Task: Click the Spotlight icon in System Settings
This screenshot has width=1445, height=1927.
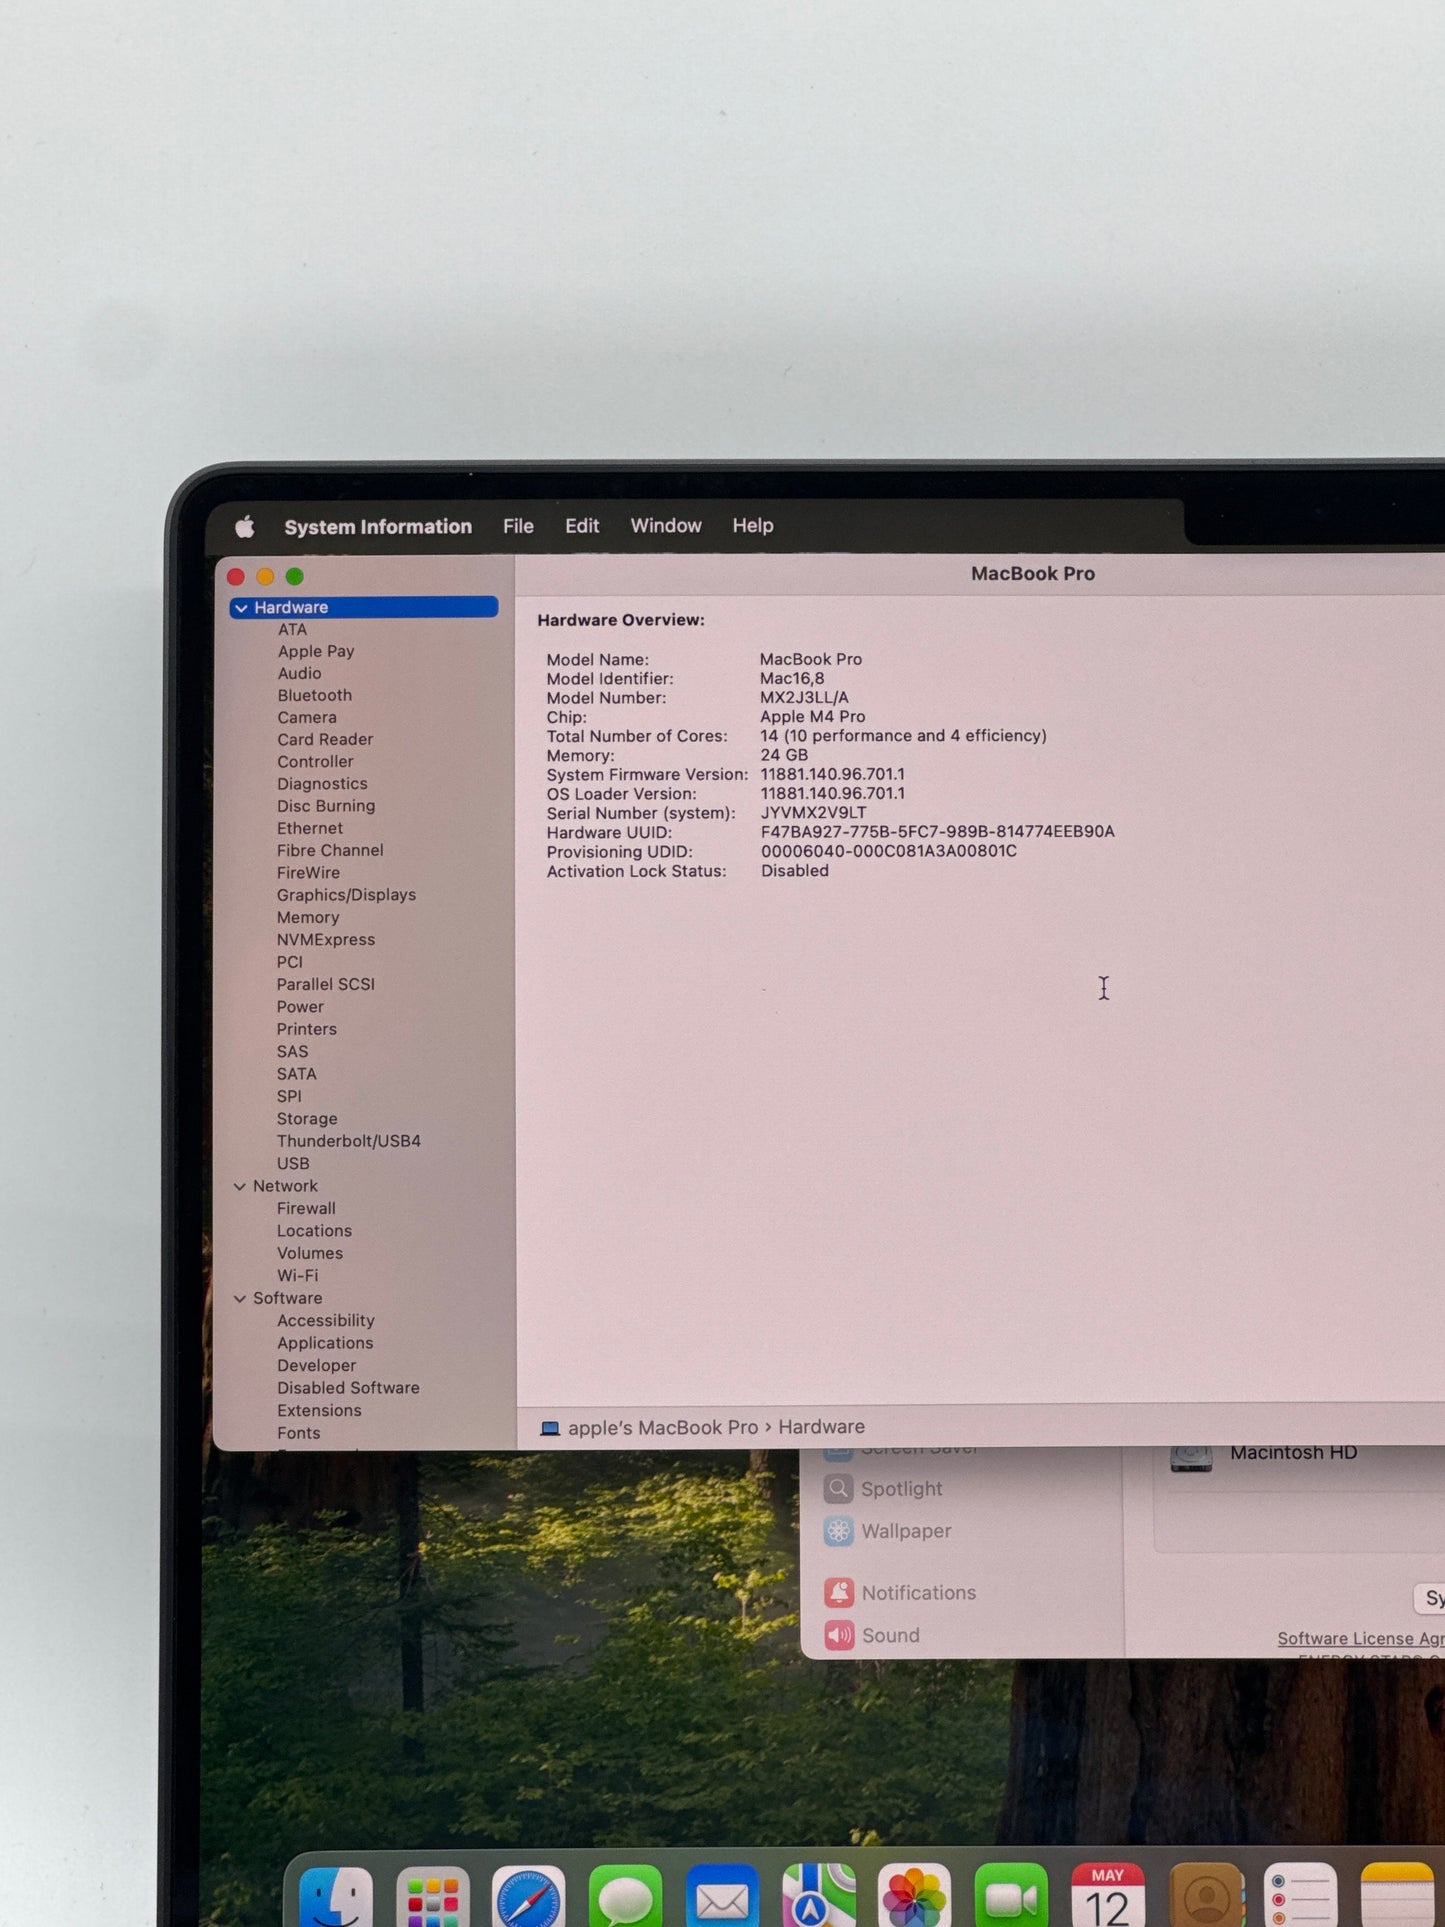Action: 838,1489
